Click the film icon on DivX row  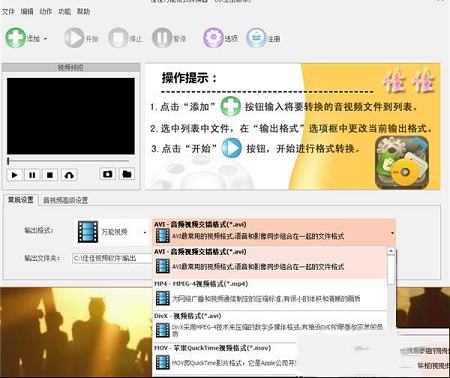162,330
